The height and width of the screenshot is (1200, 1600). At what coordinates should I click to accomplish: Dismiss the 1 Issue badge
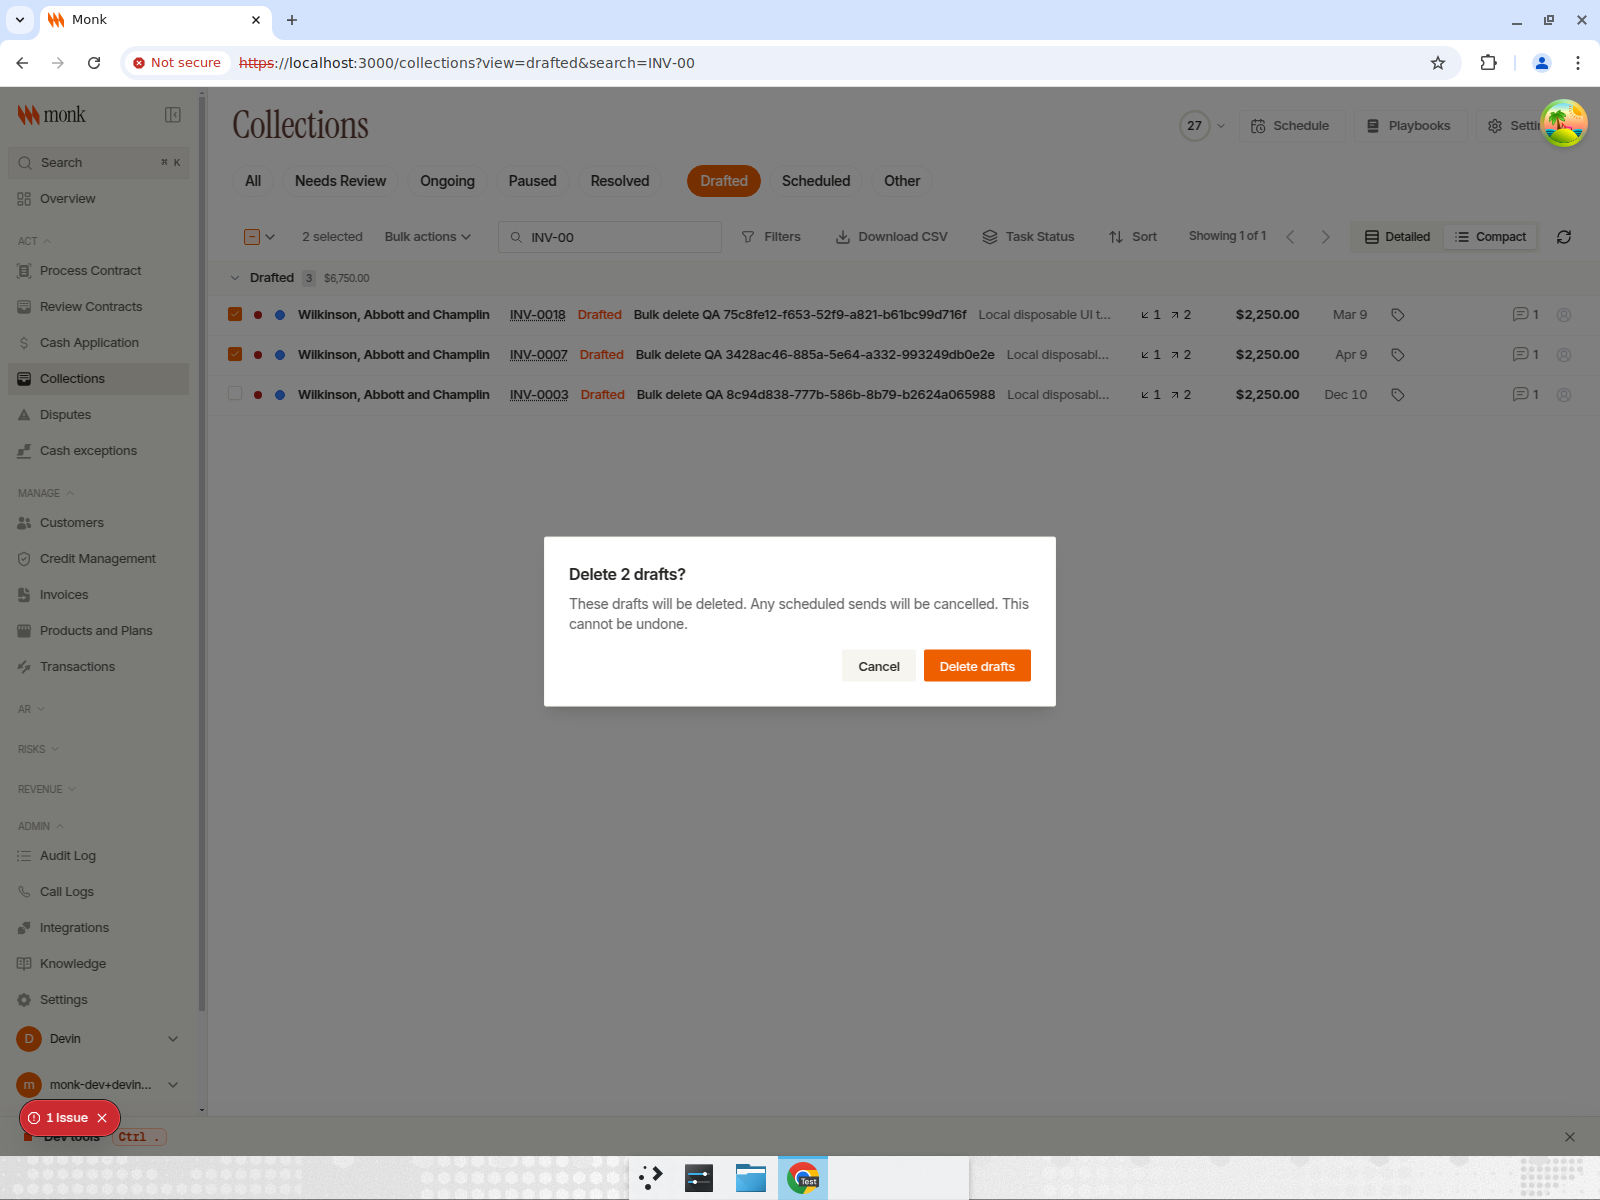click(102, 1118)
